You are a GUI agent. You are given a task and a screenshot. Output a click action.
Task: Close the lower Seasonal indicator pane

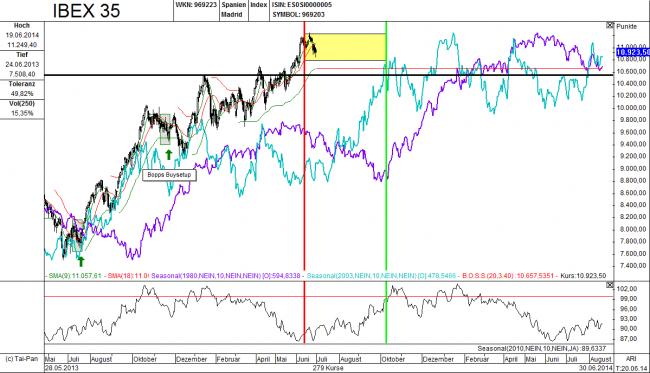(609, 285)
